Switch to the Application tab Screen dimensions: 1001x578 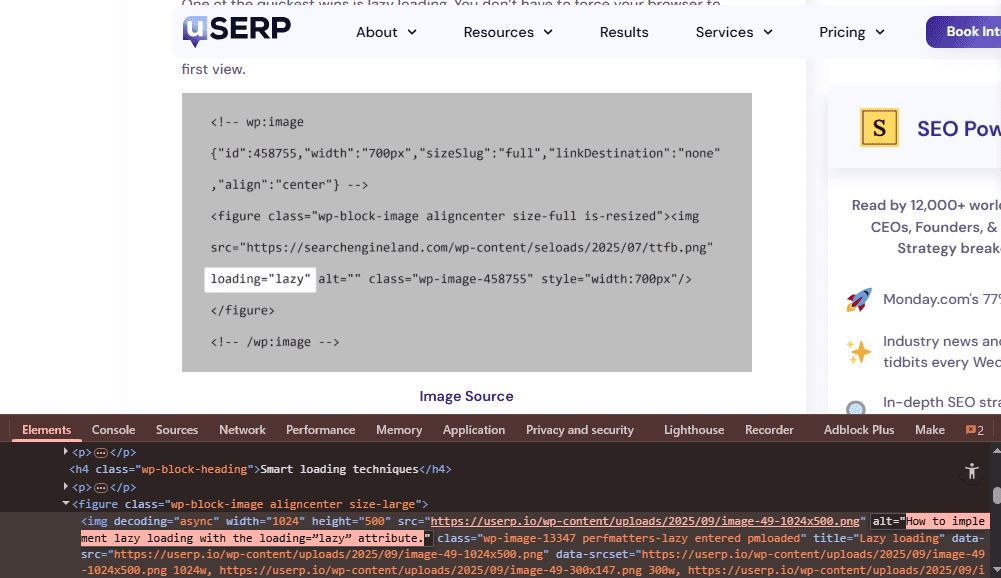[x=474, y=430]
